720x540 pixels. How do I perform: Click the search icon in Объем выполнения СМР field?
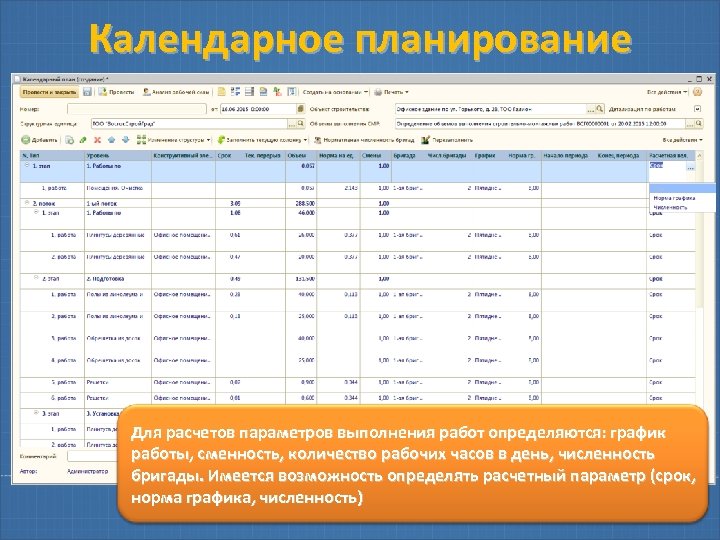[x=699, y=124]
